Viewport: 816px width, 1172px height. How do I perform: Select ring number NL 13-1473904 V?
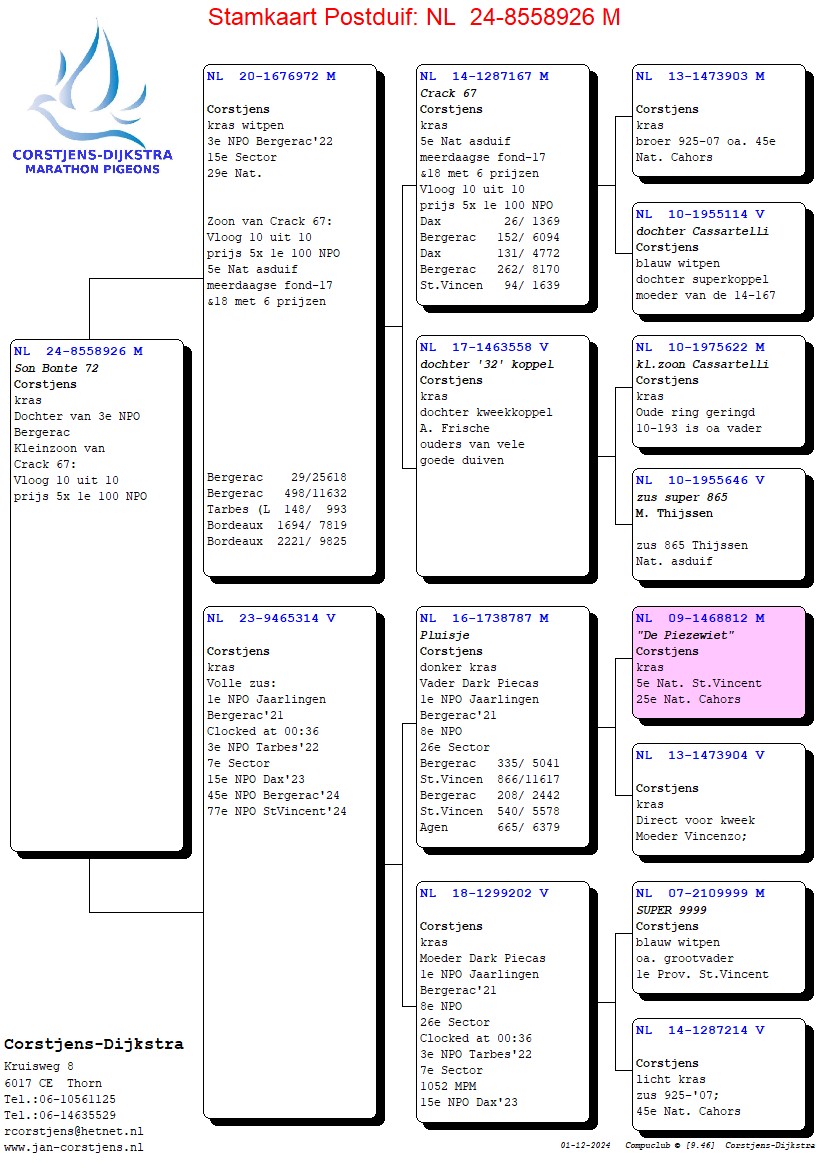click(700, 755)
